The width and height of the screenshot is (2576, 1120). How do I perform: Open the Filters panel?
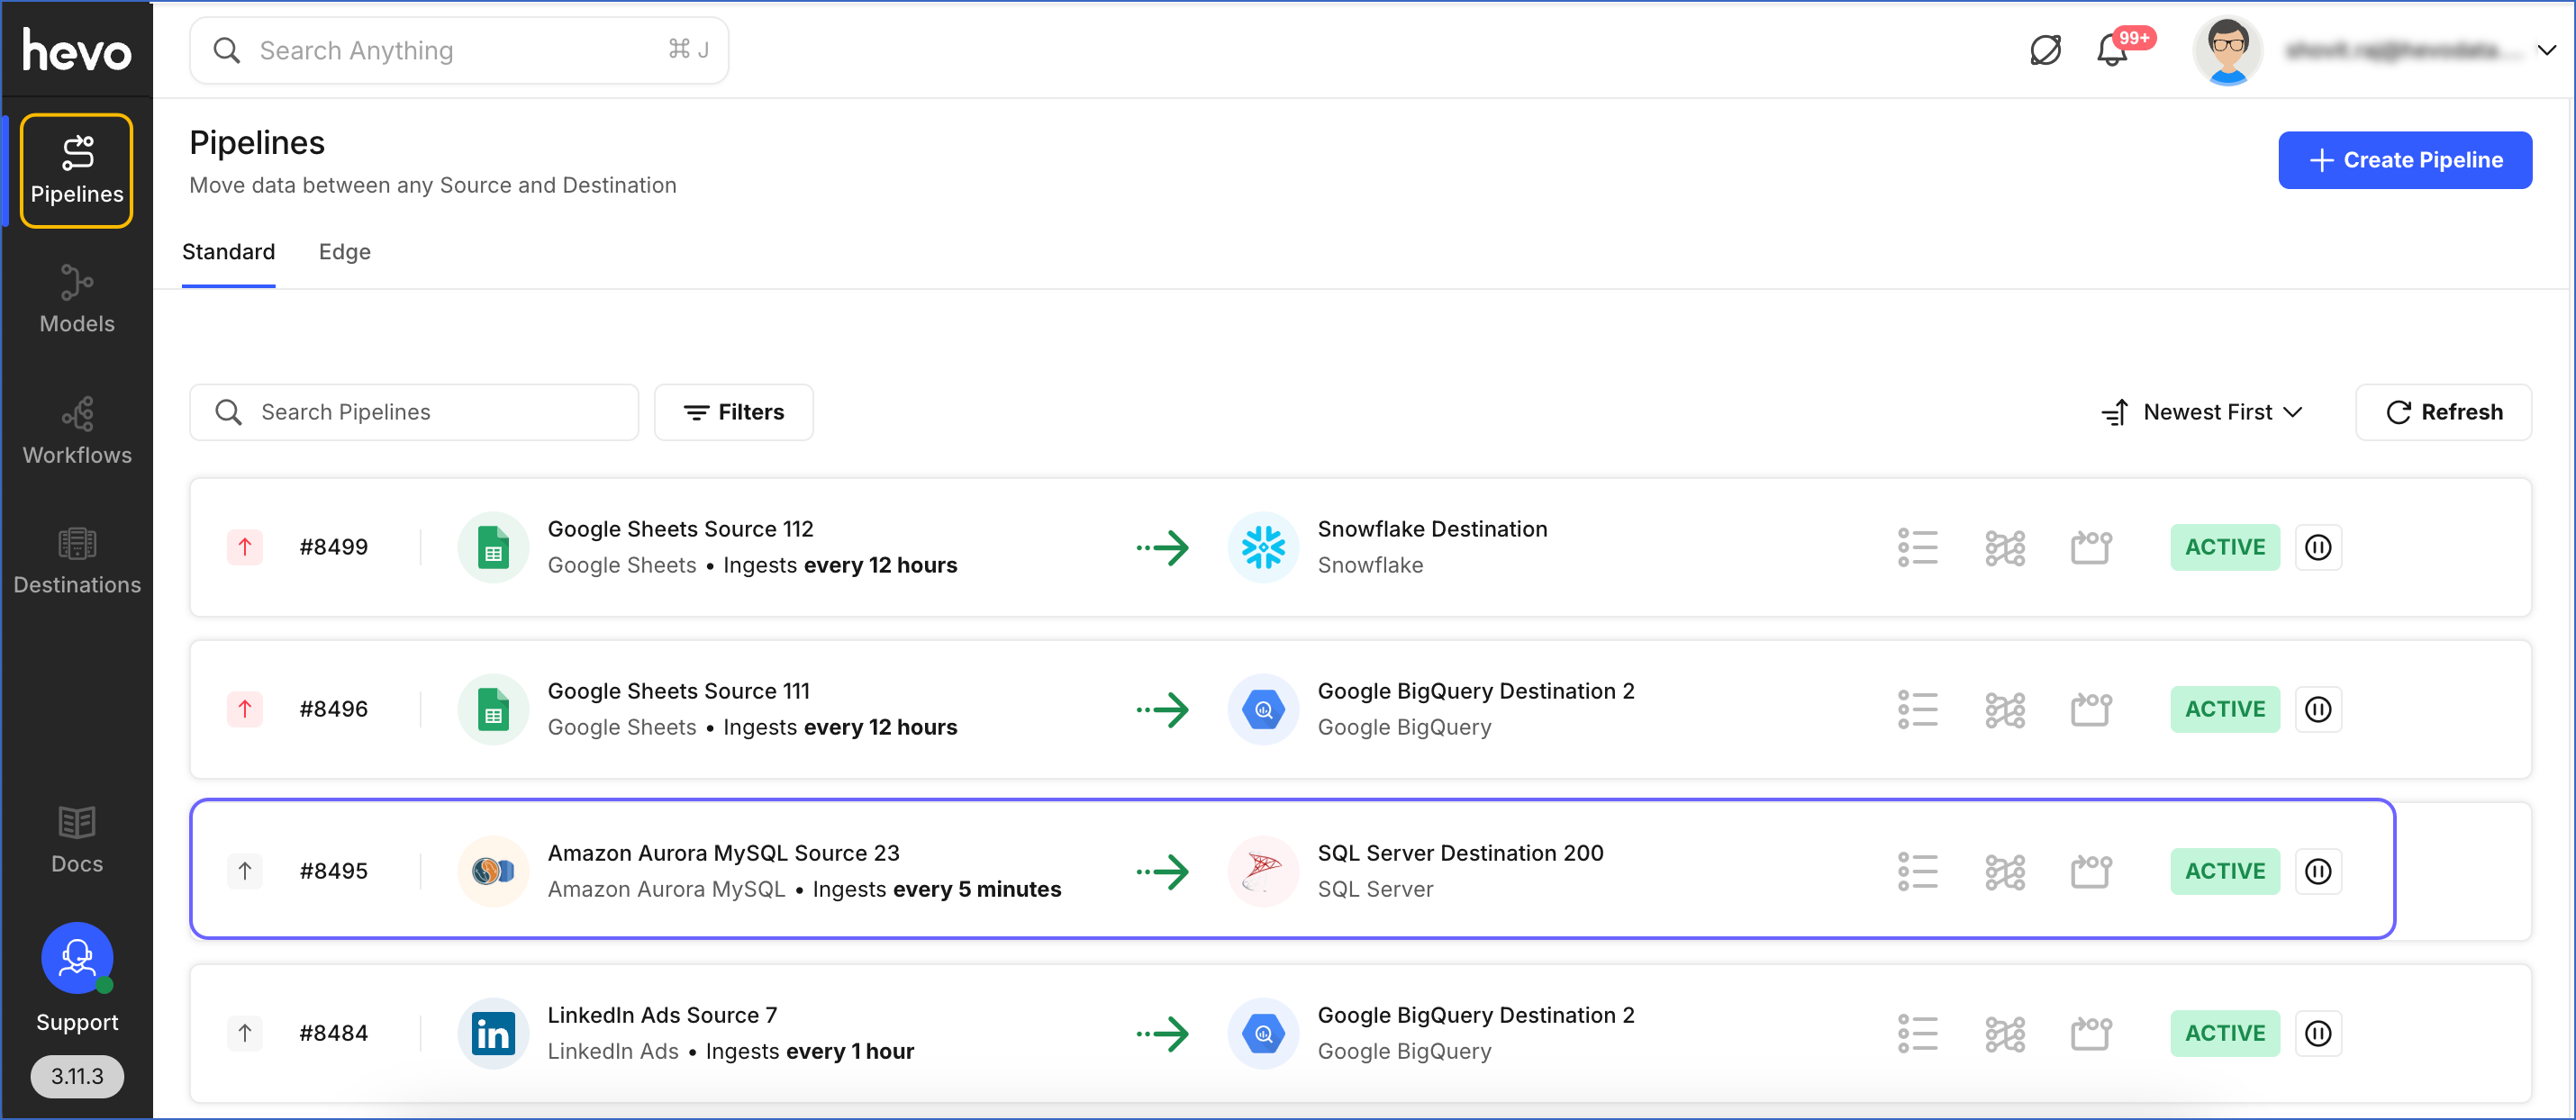click(733, 412)
